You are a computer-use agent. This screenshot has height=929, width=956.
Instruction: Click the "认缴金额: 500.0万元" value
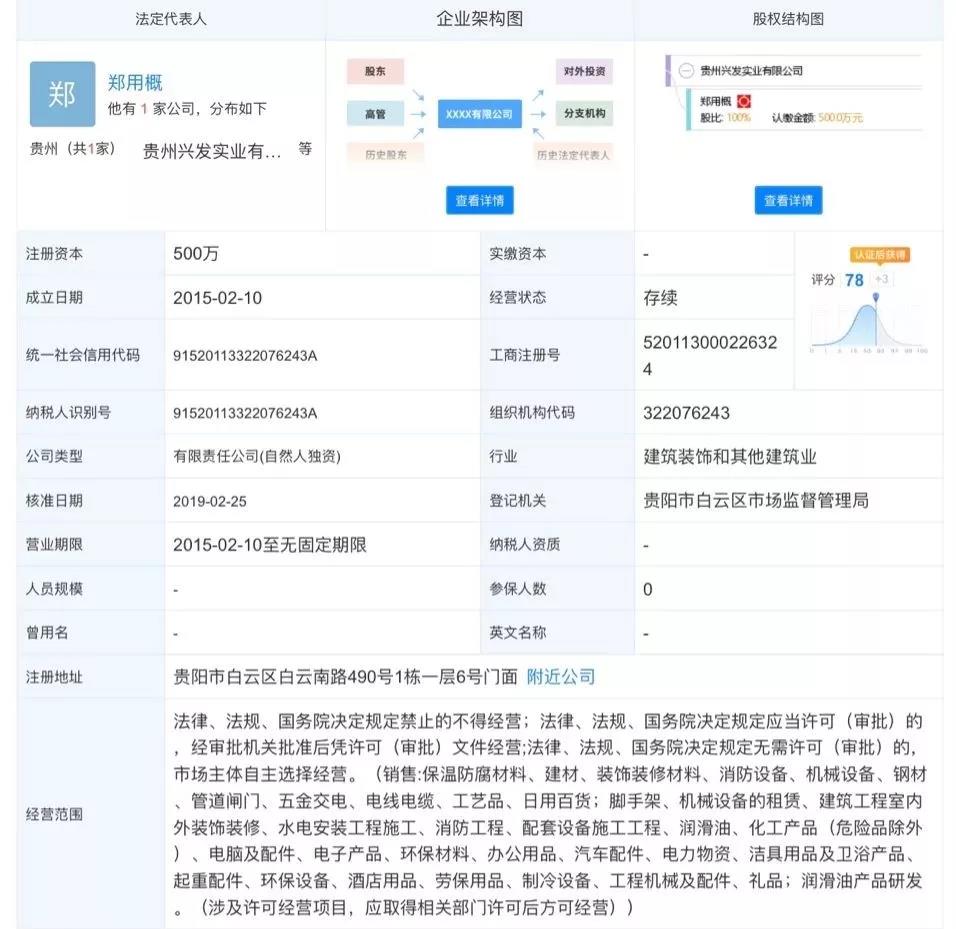point(817,118)
